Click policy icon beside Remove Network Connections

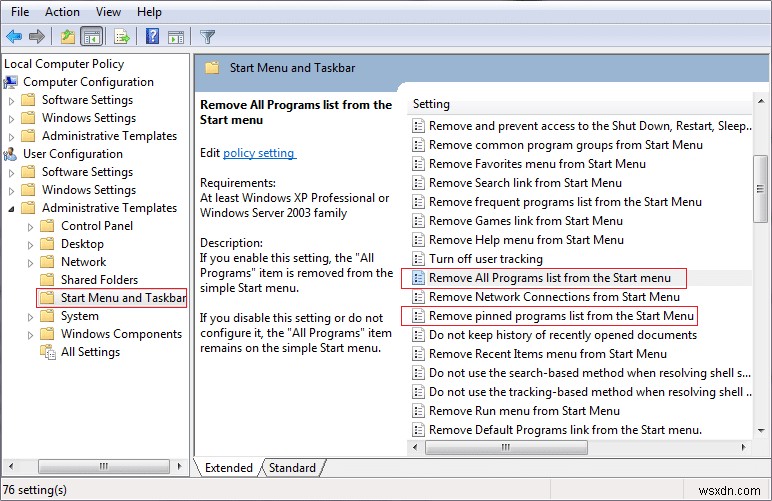418,297
